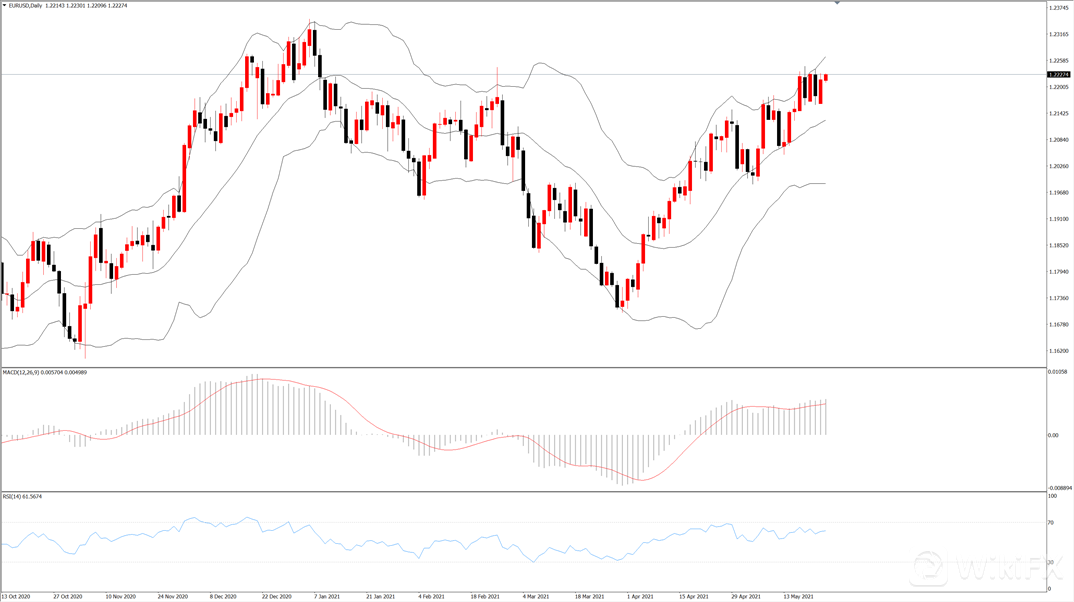Click the 7 Jan 2021 date label
This screenshot has width=1074, height=602.
point(327,596)
